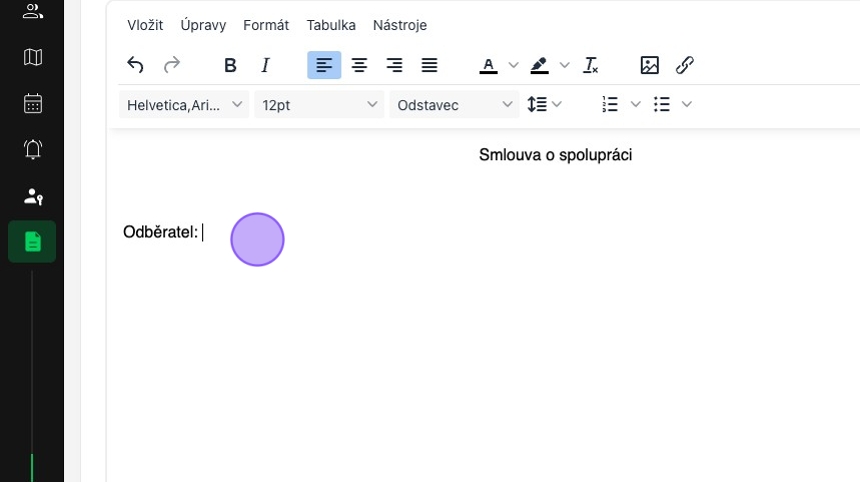Open the Úpravy menu
The height and width of the screenshot is (482, 860).
tap(203, 25)
